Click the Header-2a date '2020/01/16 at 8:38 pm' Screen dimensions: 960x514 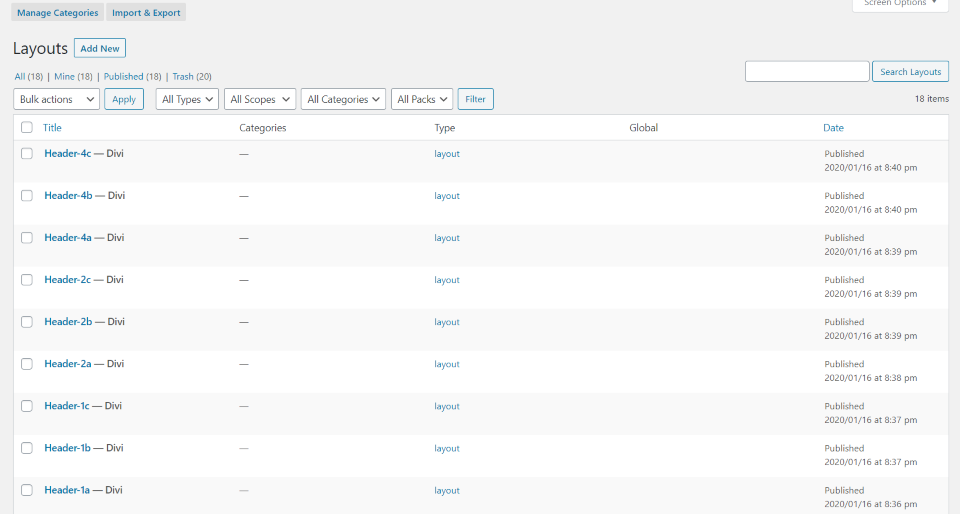[871, 378]
